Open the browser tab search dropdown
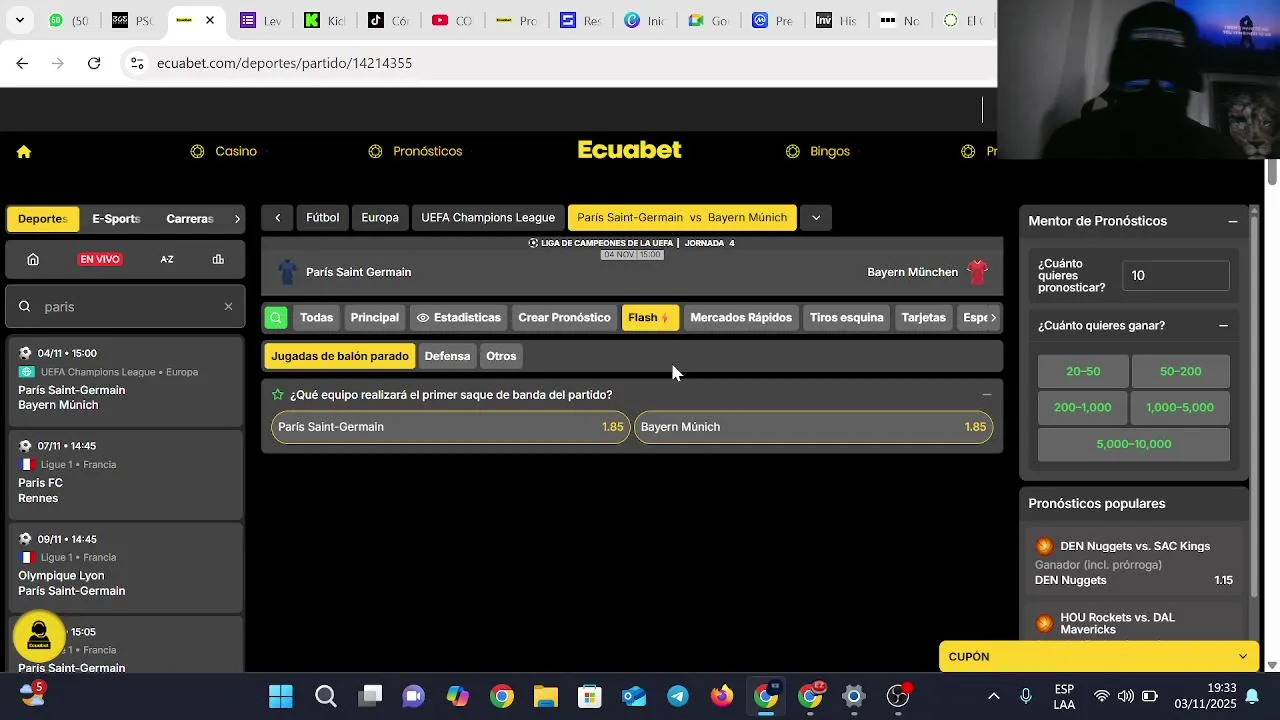This screenshot has height=720, width=1280. point(19,20)
